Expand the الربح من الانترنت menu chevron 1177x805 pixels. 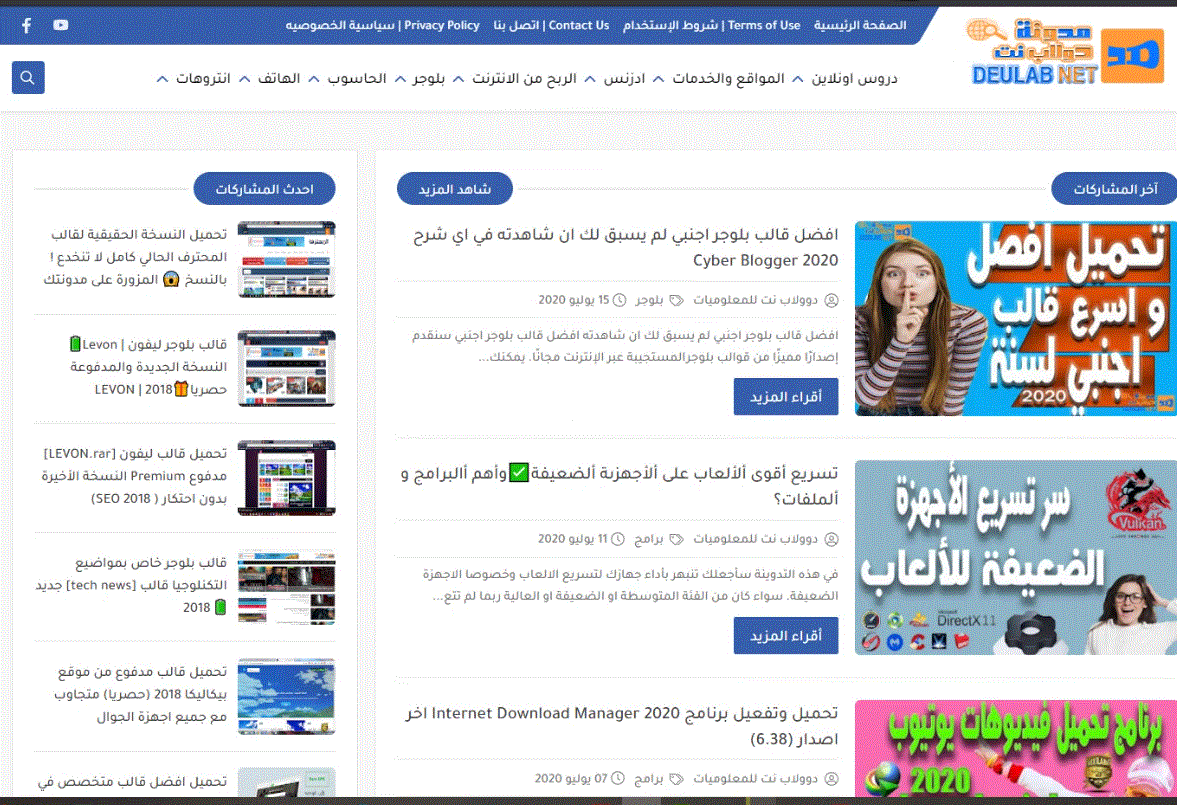click(458, 79)
